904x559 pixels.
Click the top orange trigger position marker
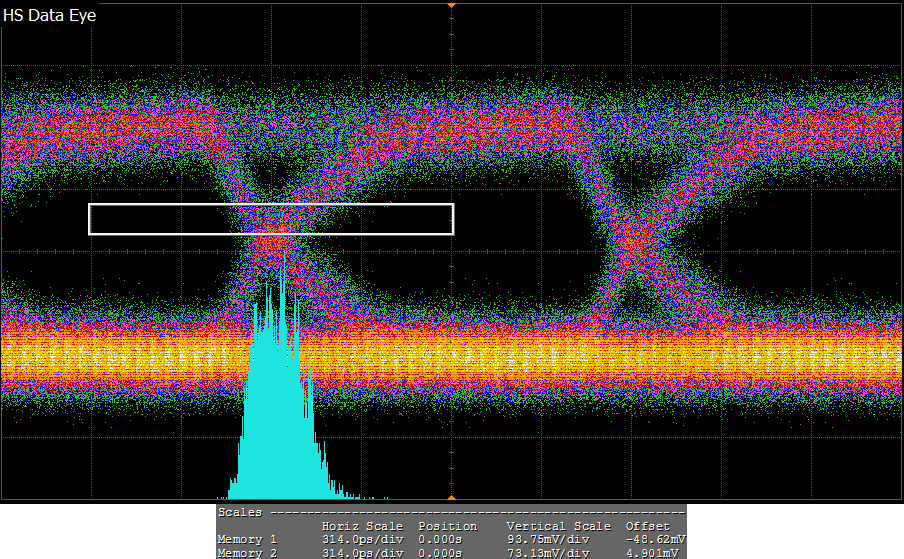tap(451, 5)
